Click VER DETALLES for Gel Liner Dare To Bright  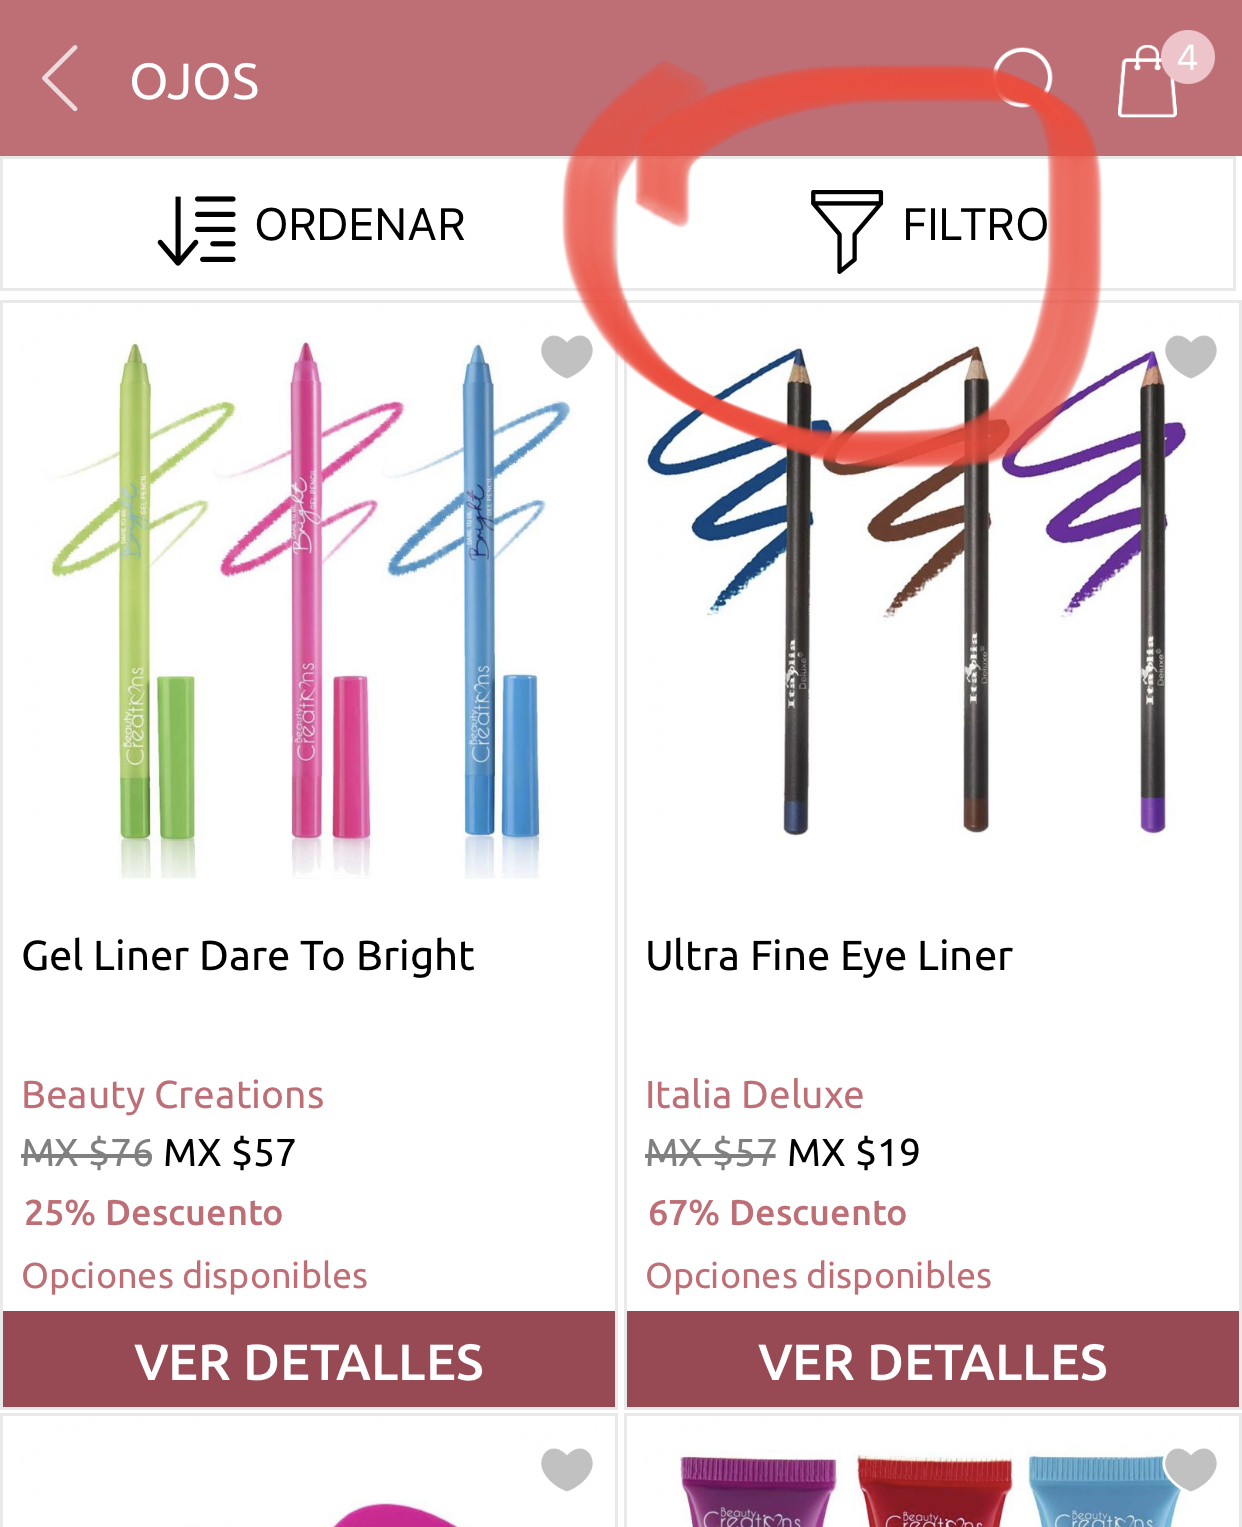pos(309,1360)
